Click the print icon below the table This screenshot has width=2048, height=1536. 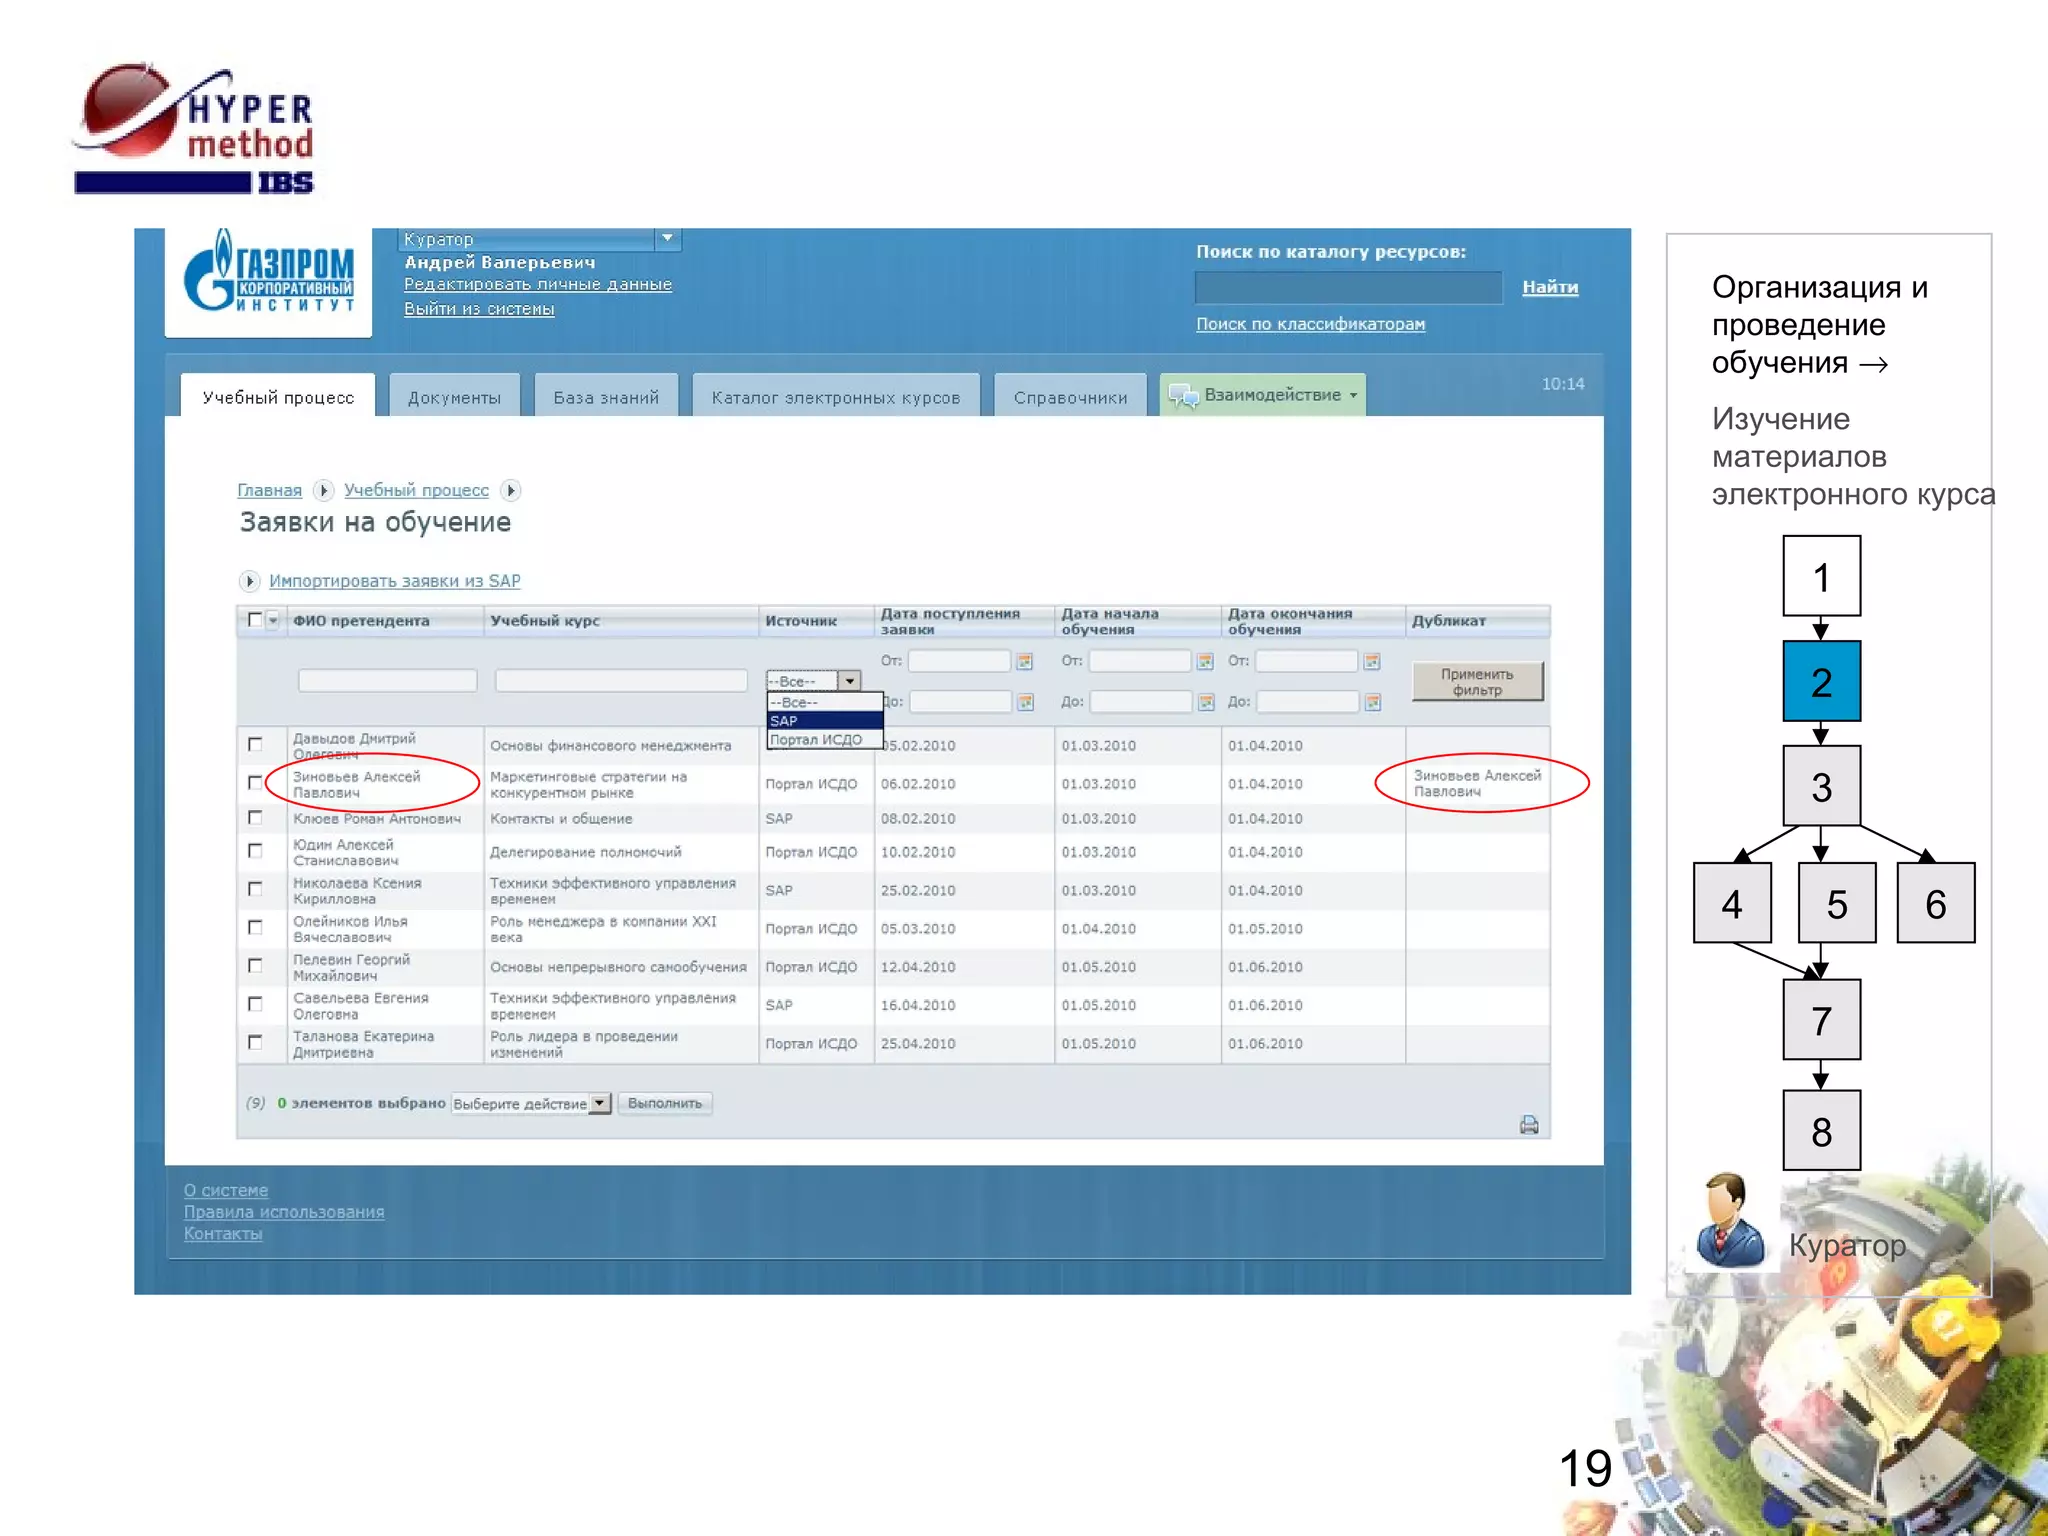click(x=1528, y=1125)
